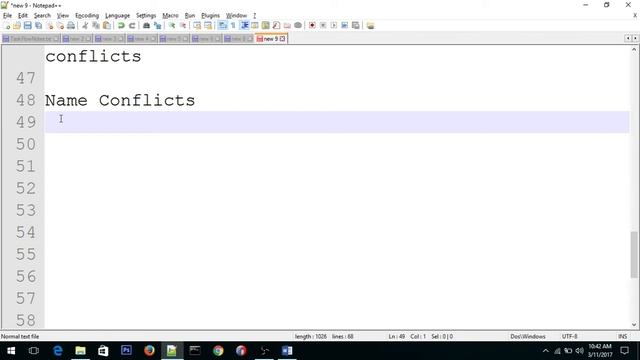
Task: Click the vertical scrollbar up arrow
Action: pyautogui.click(x=634, y=50)
